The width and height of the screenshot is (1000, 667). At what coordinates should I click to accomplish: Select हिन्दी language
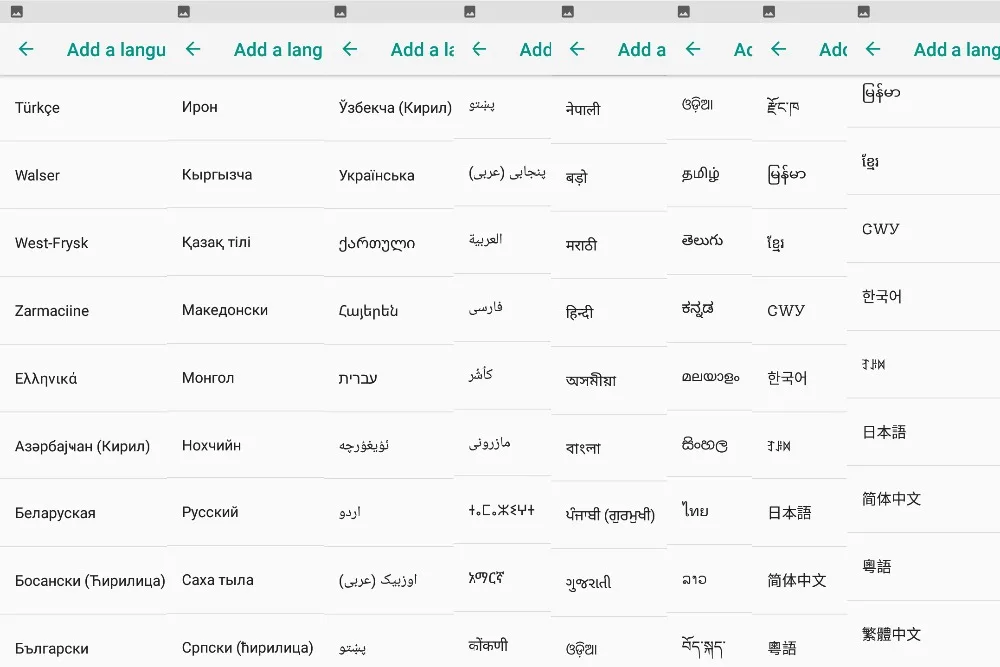click(x=609, y=312)
